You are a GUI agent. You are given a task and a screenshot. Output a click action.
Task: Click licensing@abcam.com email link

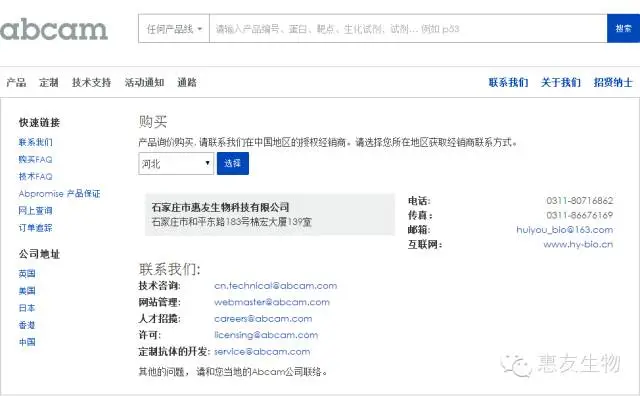[266, 335]
